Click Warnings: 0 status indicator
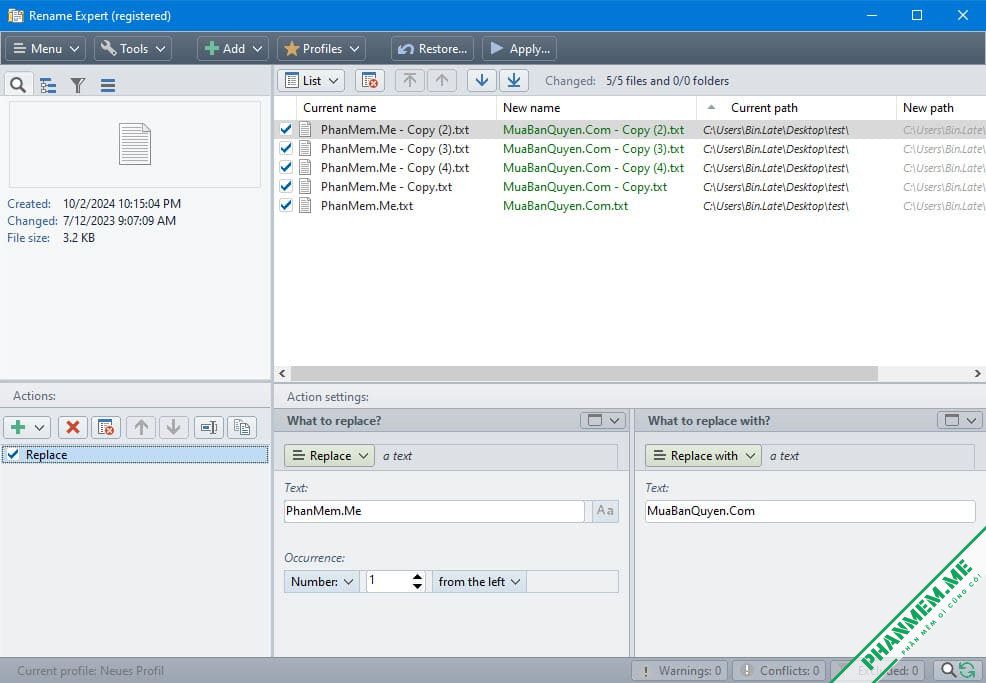The image size is (986, 683). click(680, 670)
